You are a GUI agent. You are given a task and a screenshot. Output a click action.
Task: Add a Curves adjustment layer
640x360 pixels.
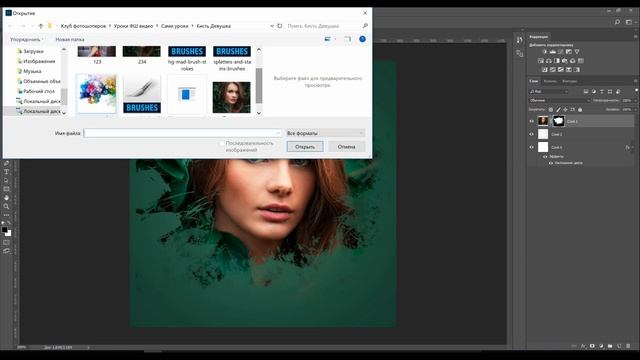click(x=561, y=52)
